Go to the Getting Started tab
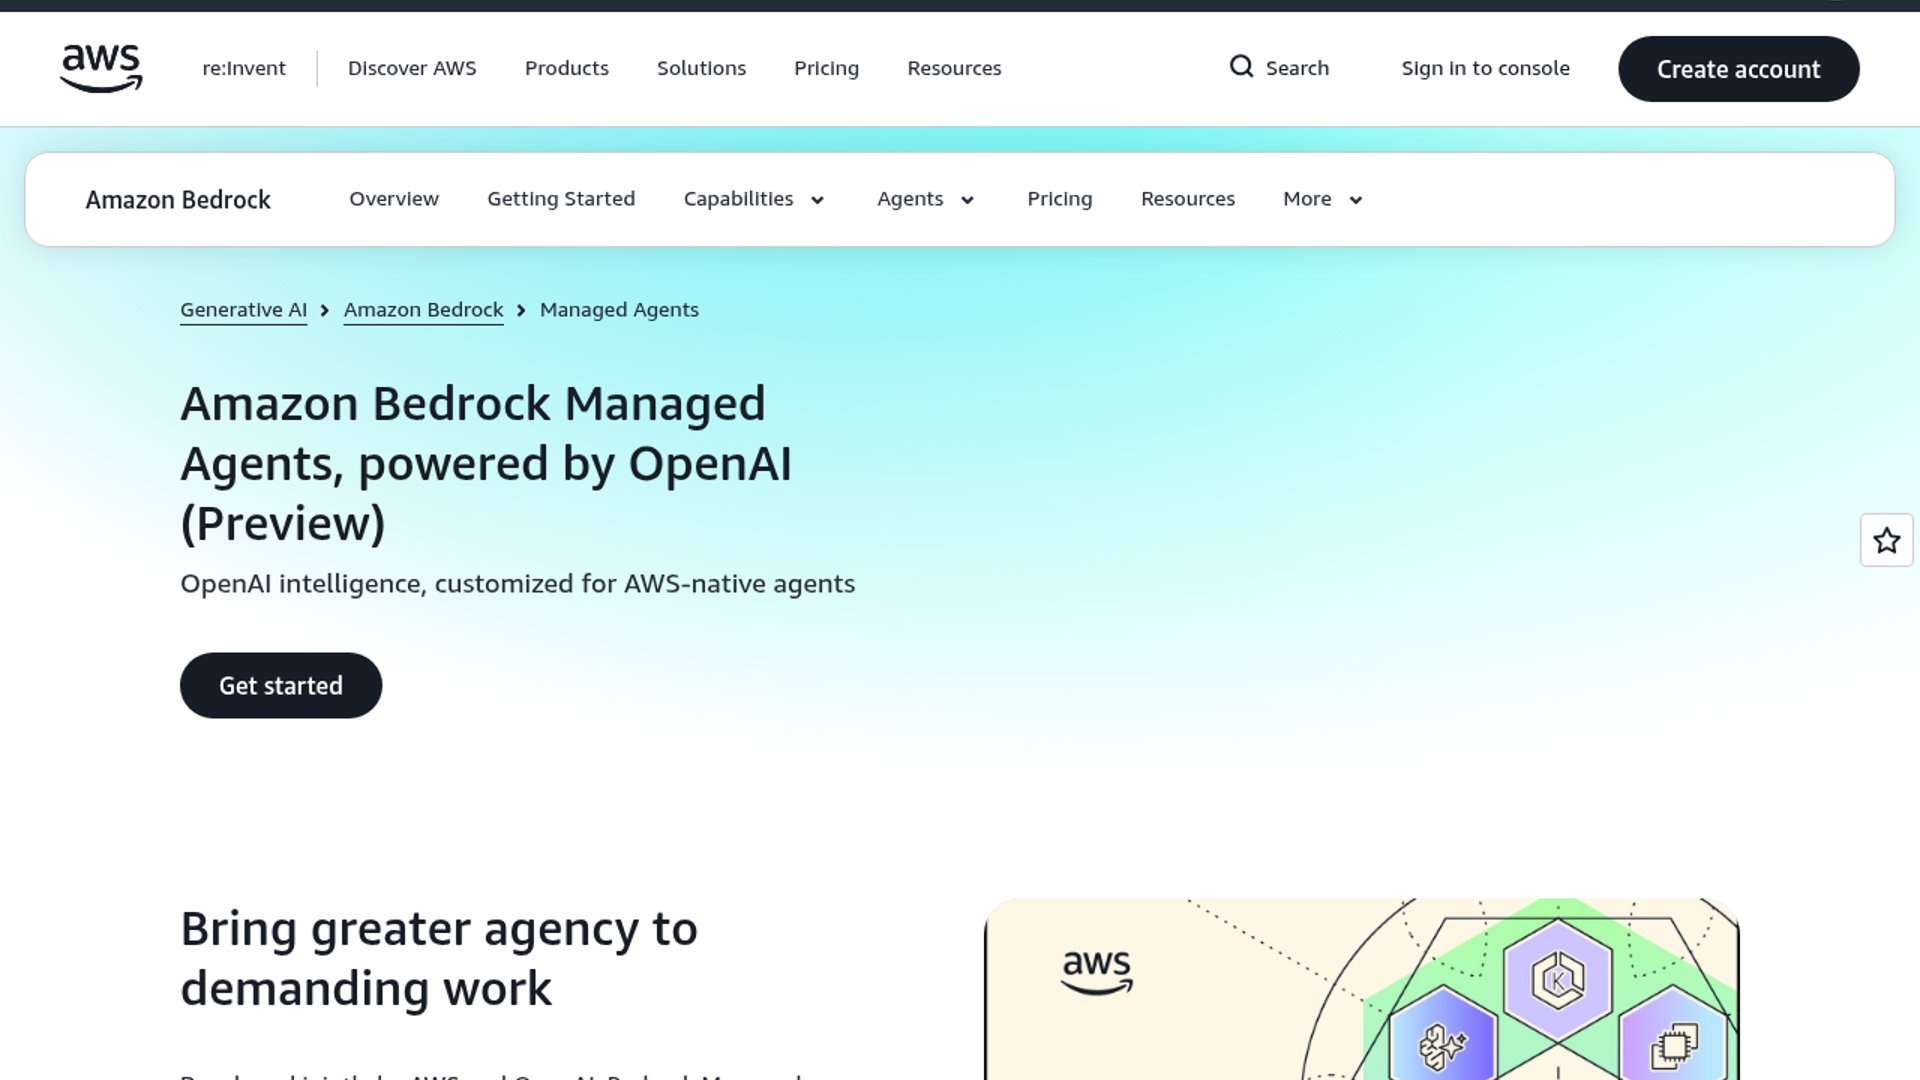 (561, 199)
